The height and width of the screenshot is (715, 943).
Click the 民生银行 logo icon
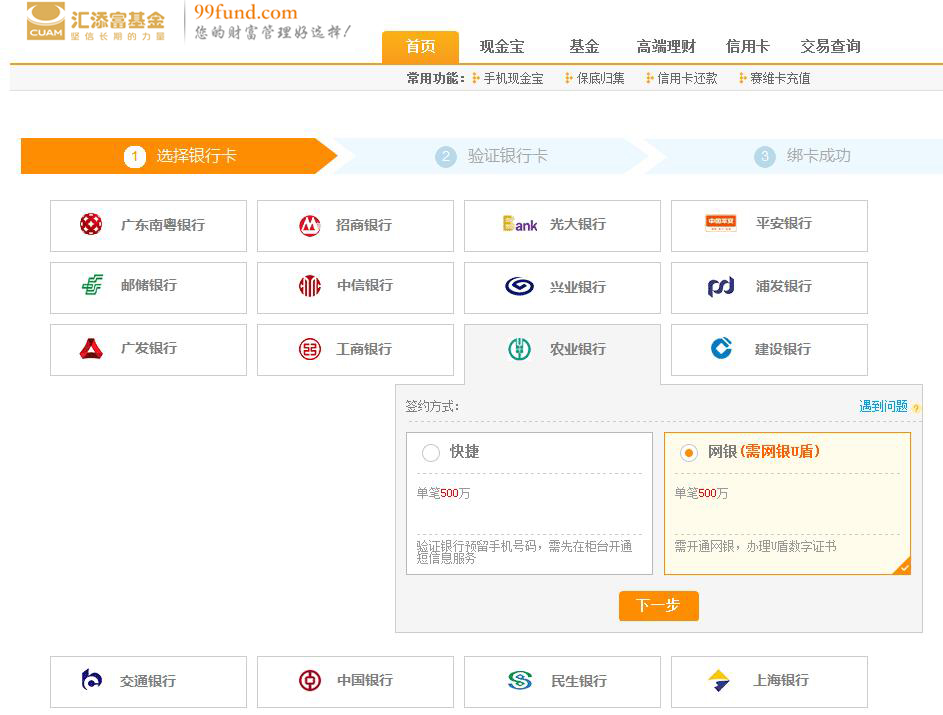coord(519,681)
